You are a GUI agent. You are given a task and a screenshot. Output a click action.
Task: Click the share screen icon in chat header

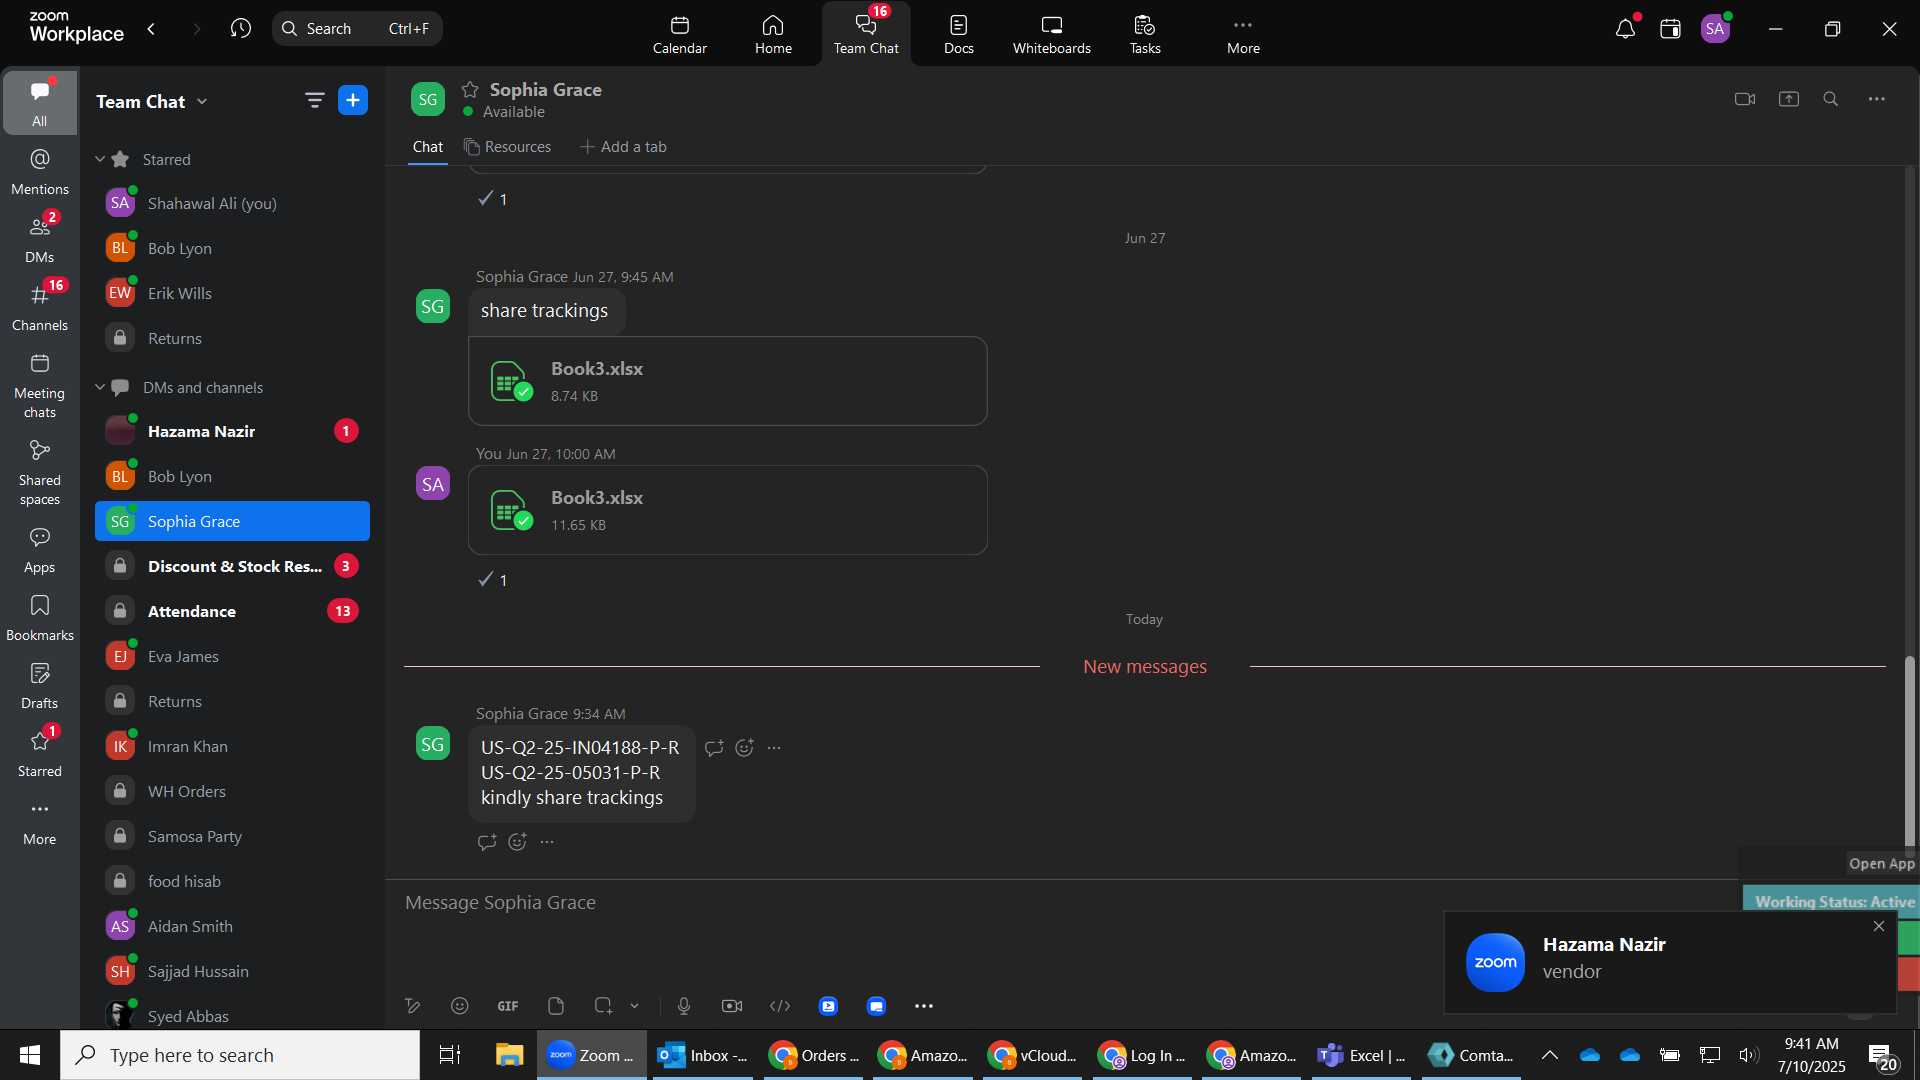(x=1789, y=99)
